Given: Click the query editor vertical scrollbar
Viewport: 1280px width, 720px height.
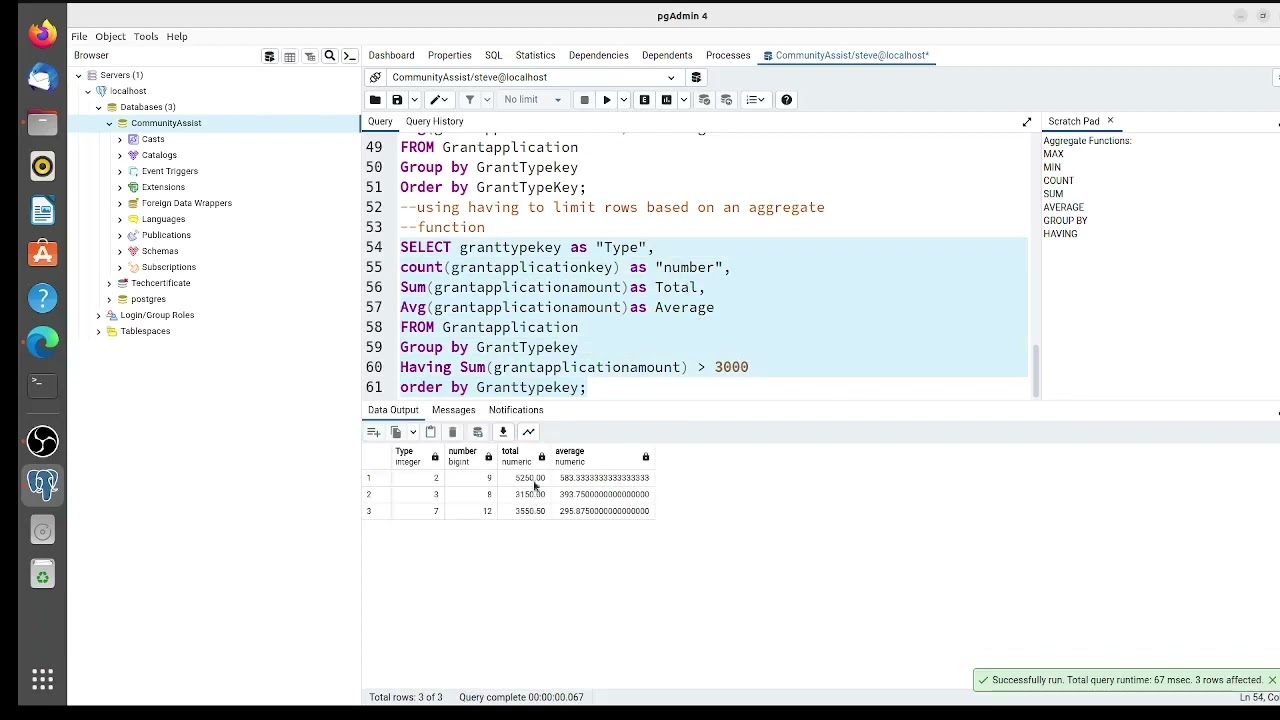Looking at the screenshot, I should 1035,370.
